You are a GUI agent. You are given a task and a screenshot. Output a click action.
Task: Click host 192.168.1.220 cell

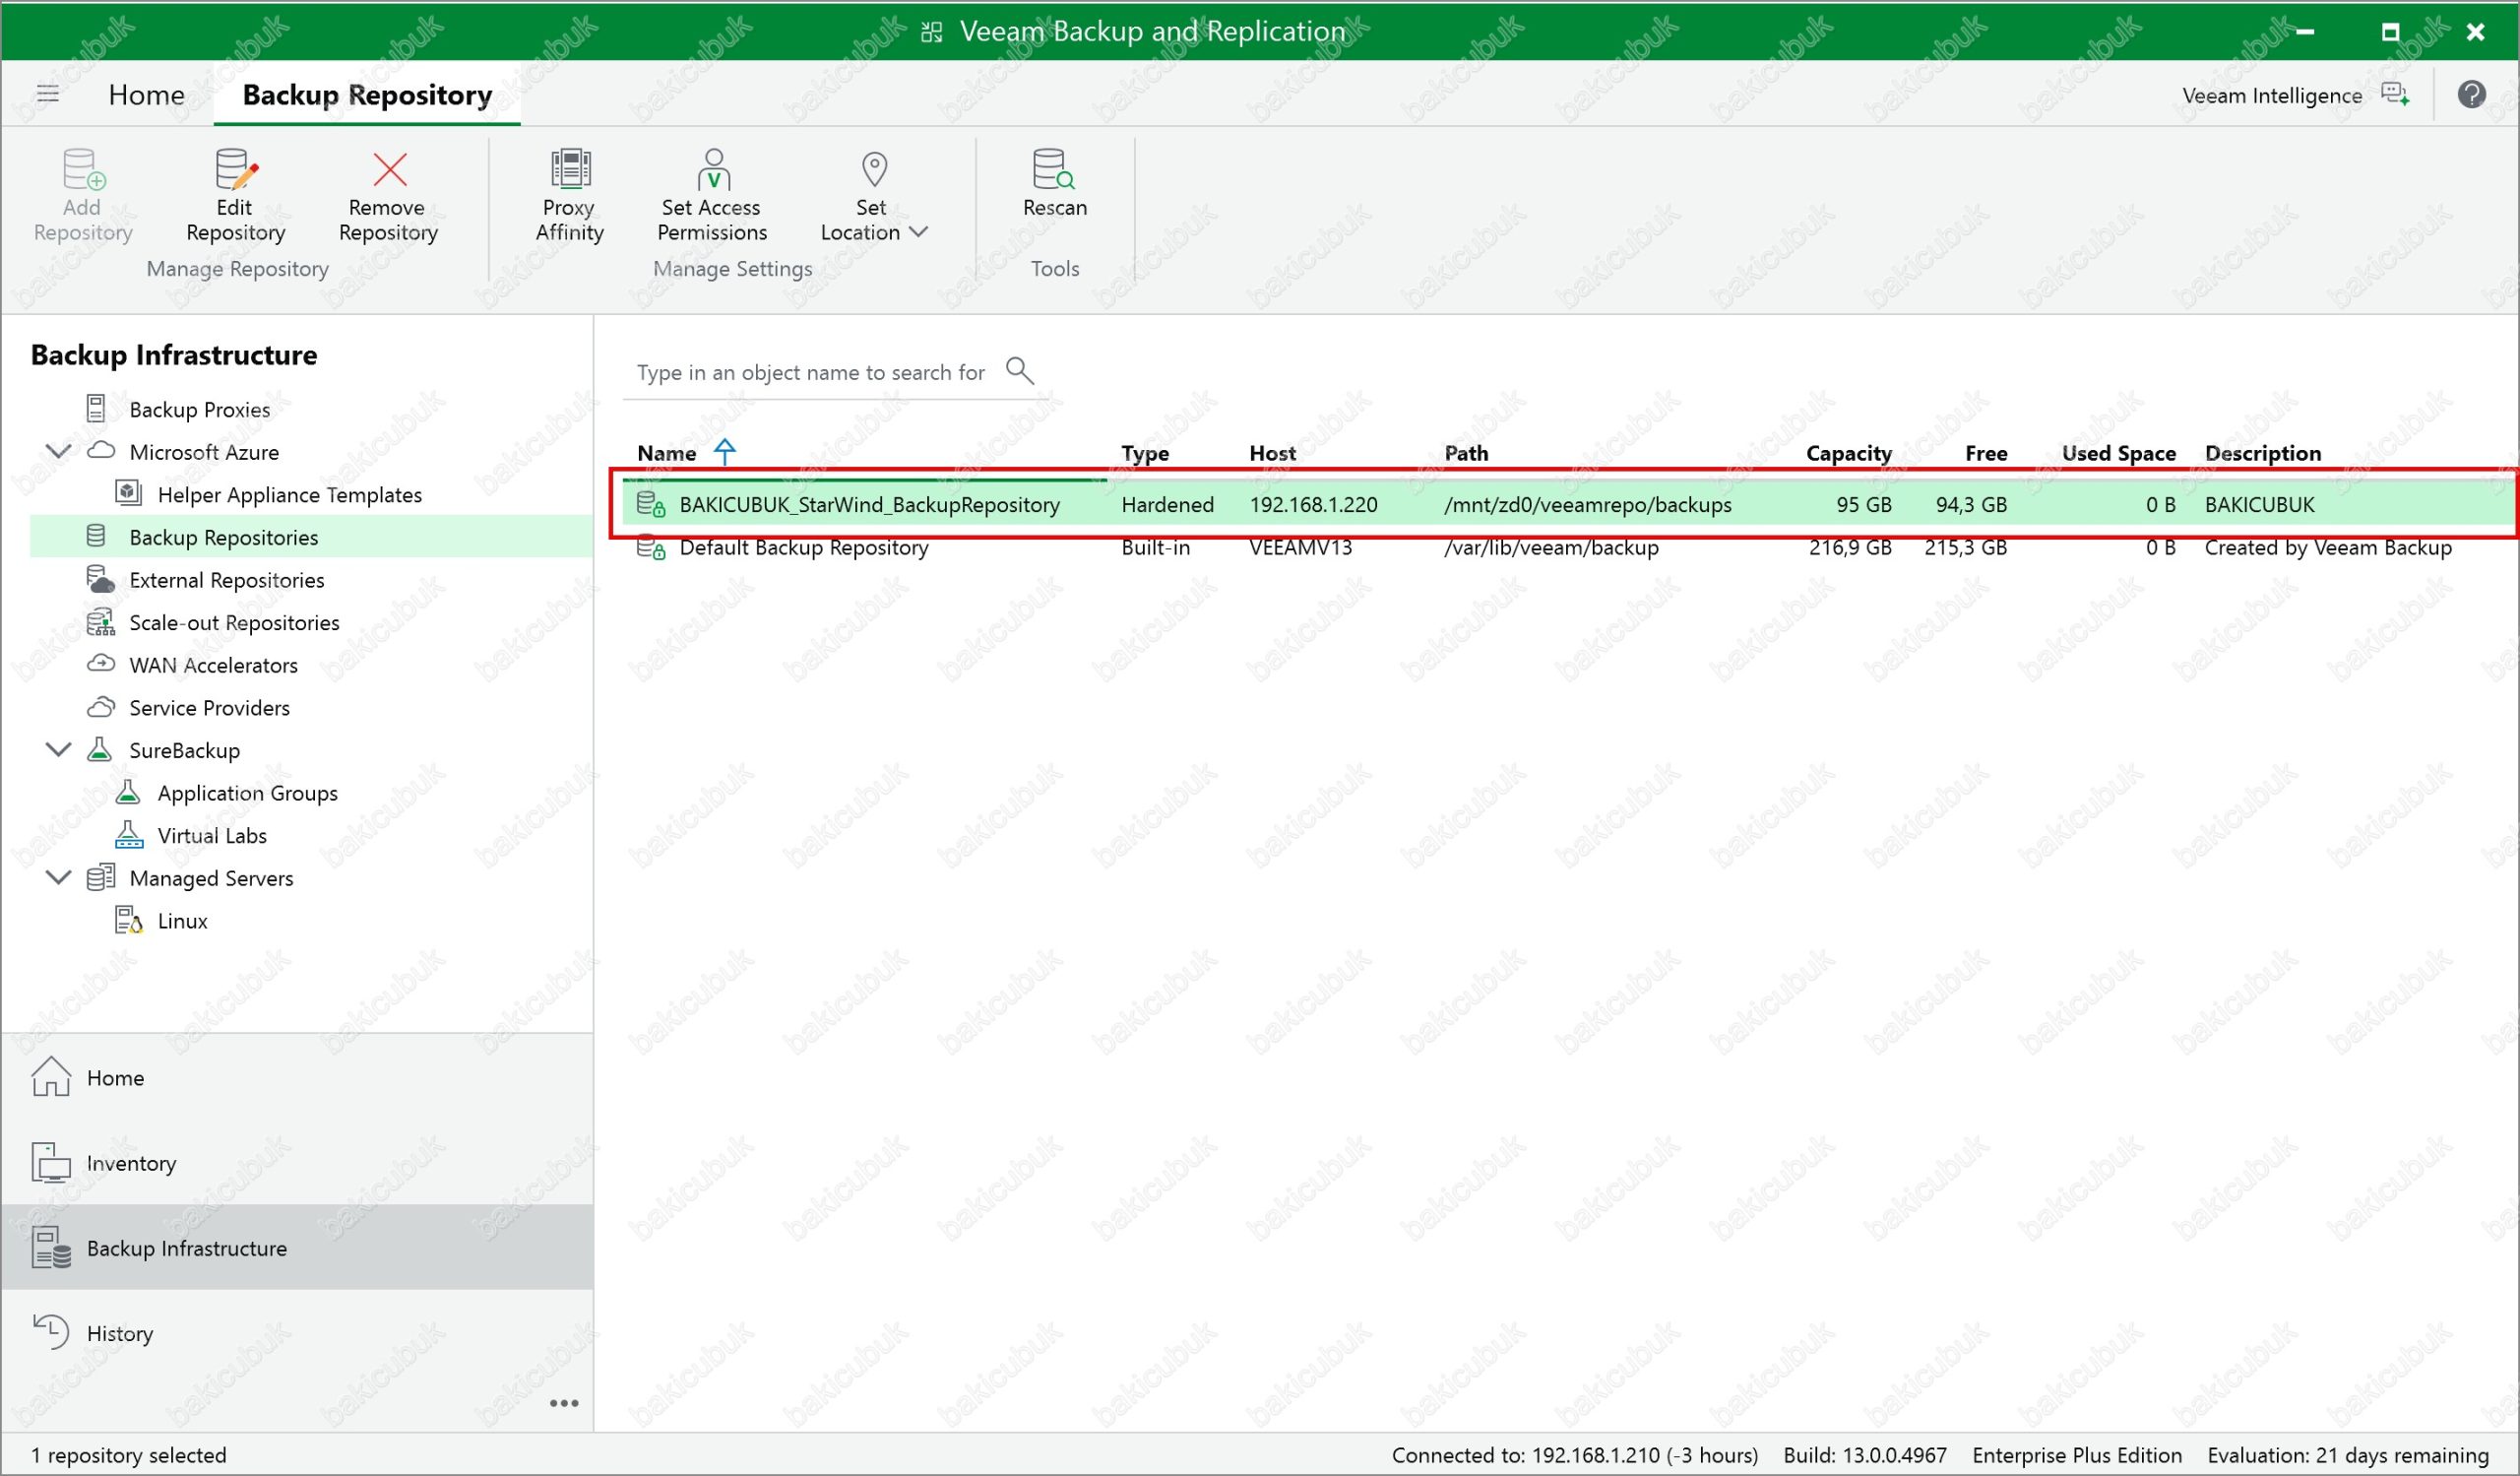point(1313,504)
